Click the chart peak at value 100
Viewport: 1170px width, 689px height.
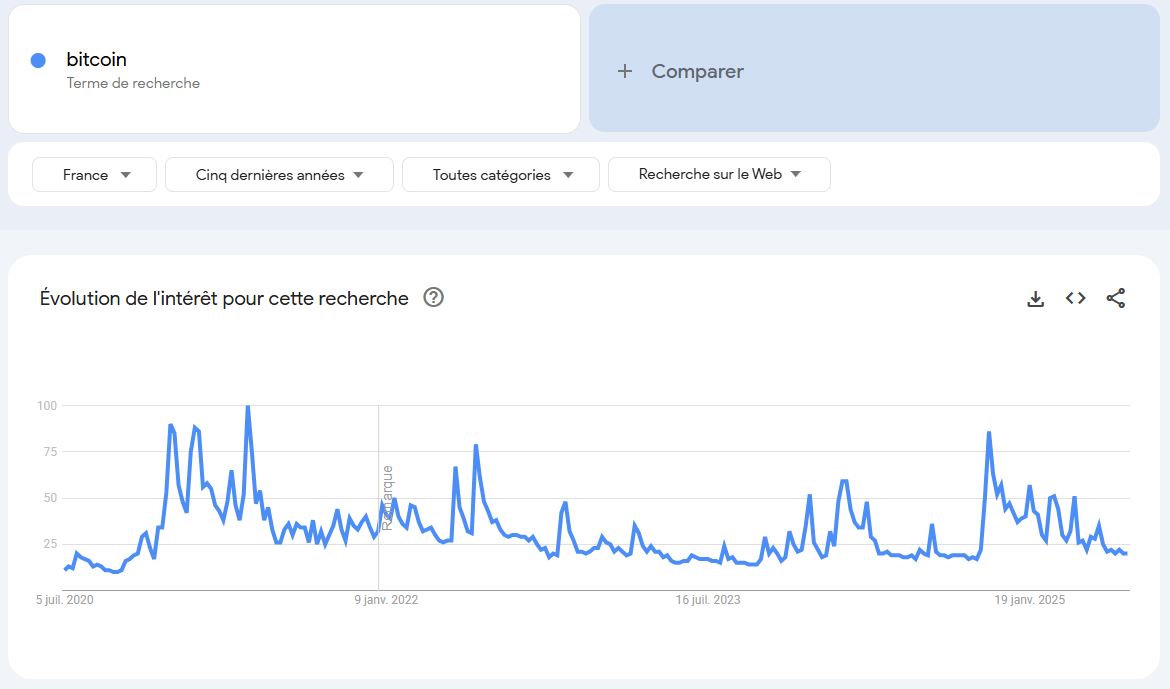coord(247,407)
